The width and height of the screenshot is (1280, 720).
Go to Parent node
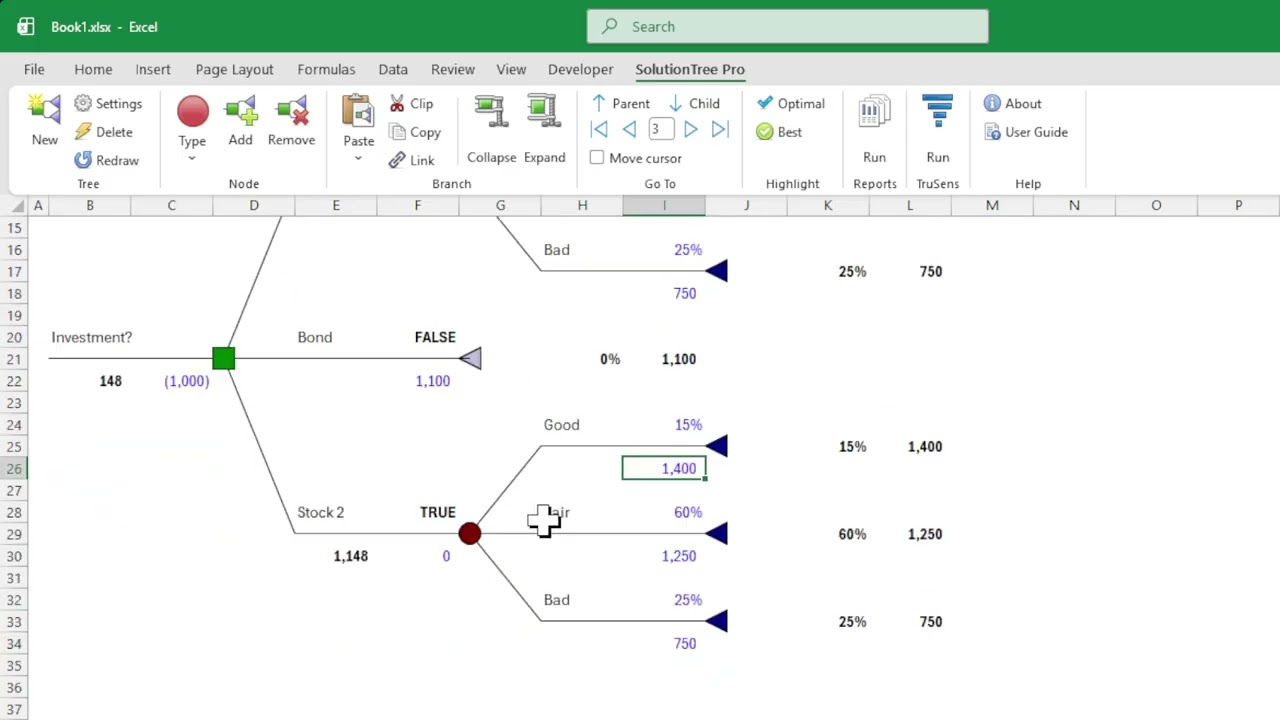coord(620,104)
